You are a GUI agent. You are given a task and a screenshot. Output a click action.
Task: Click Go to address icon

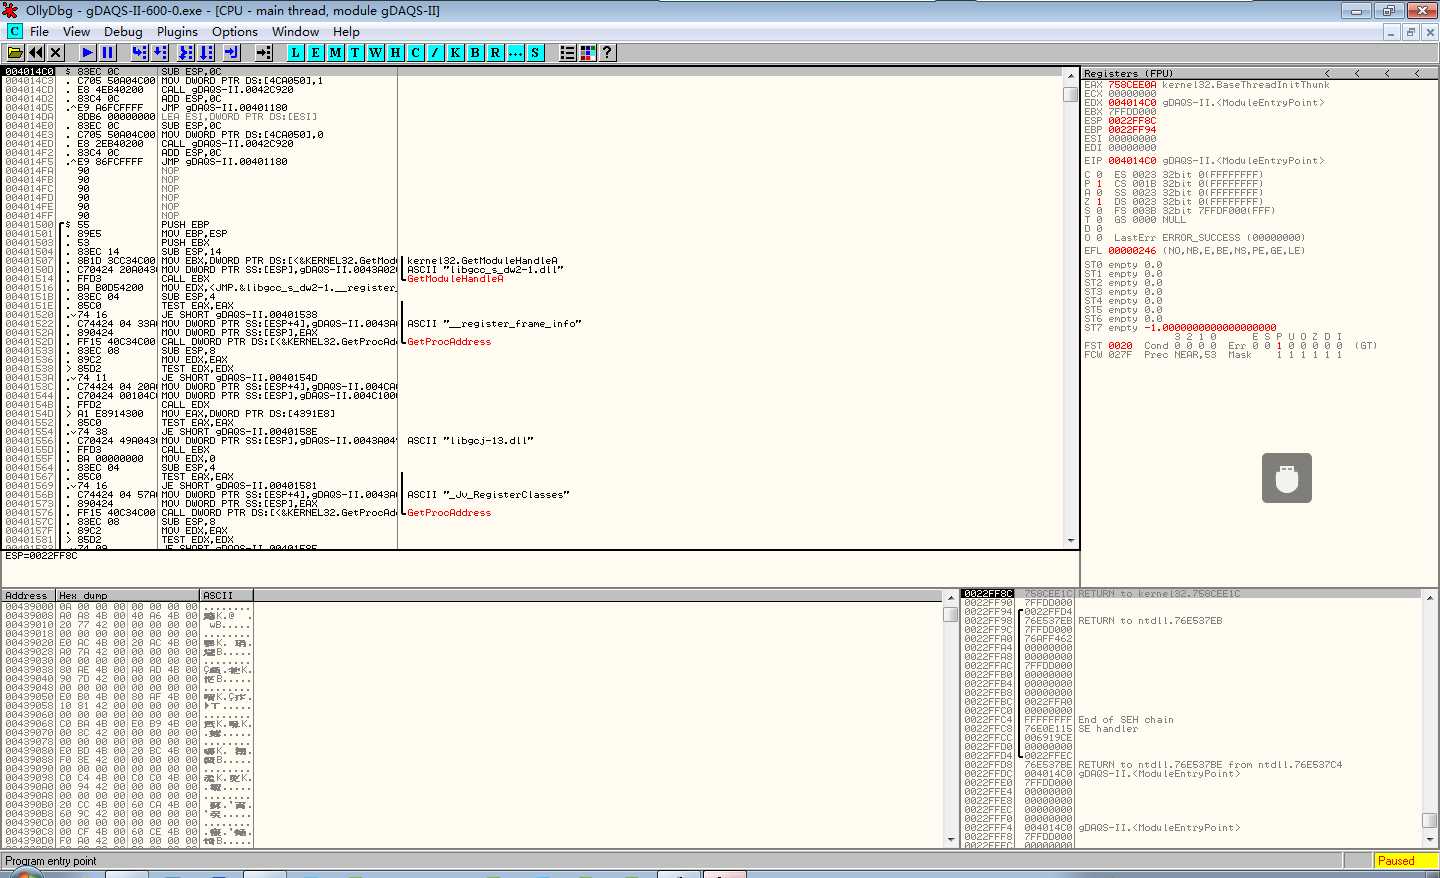tap(264, 52)
